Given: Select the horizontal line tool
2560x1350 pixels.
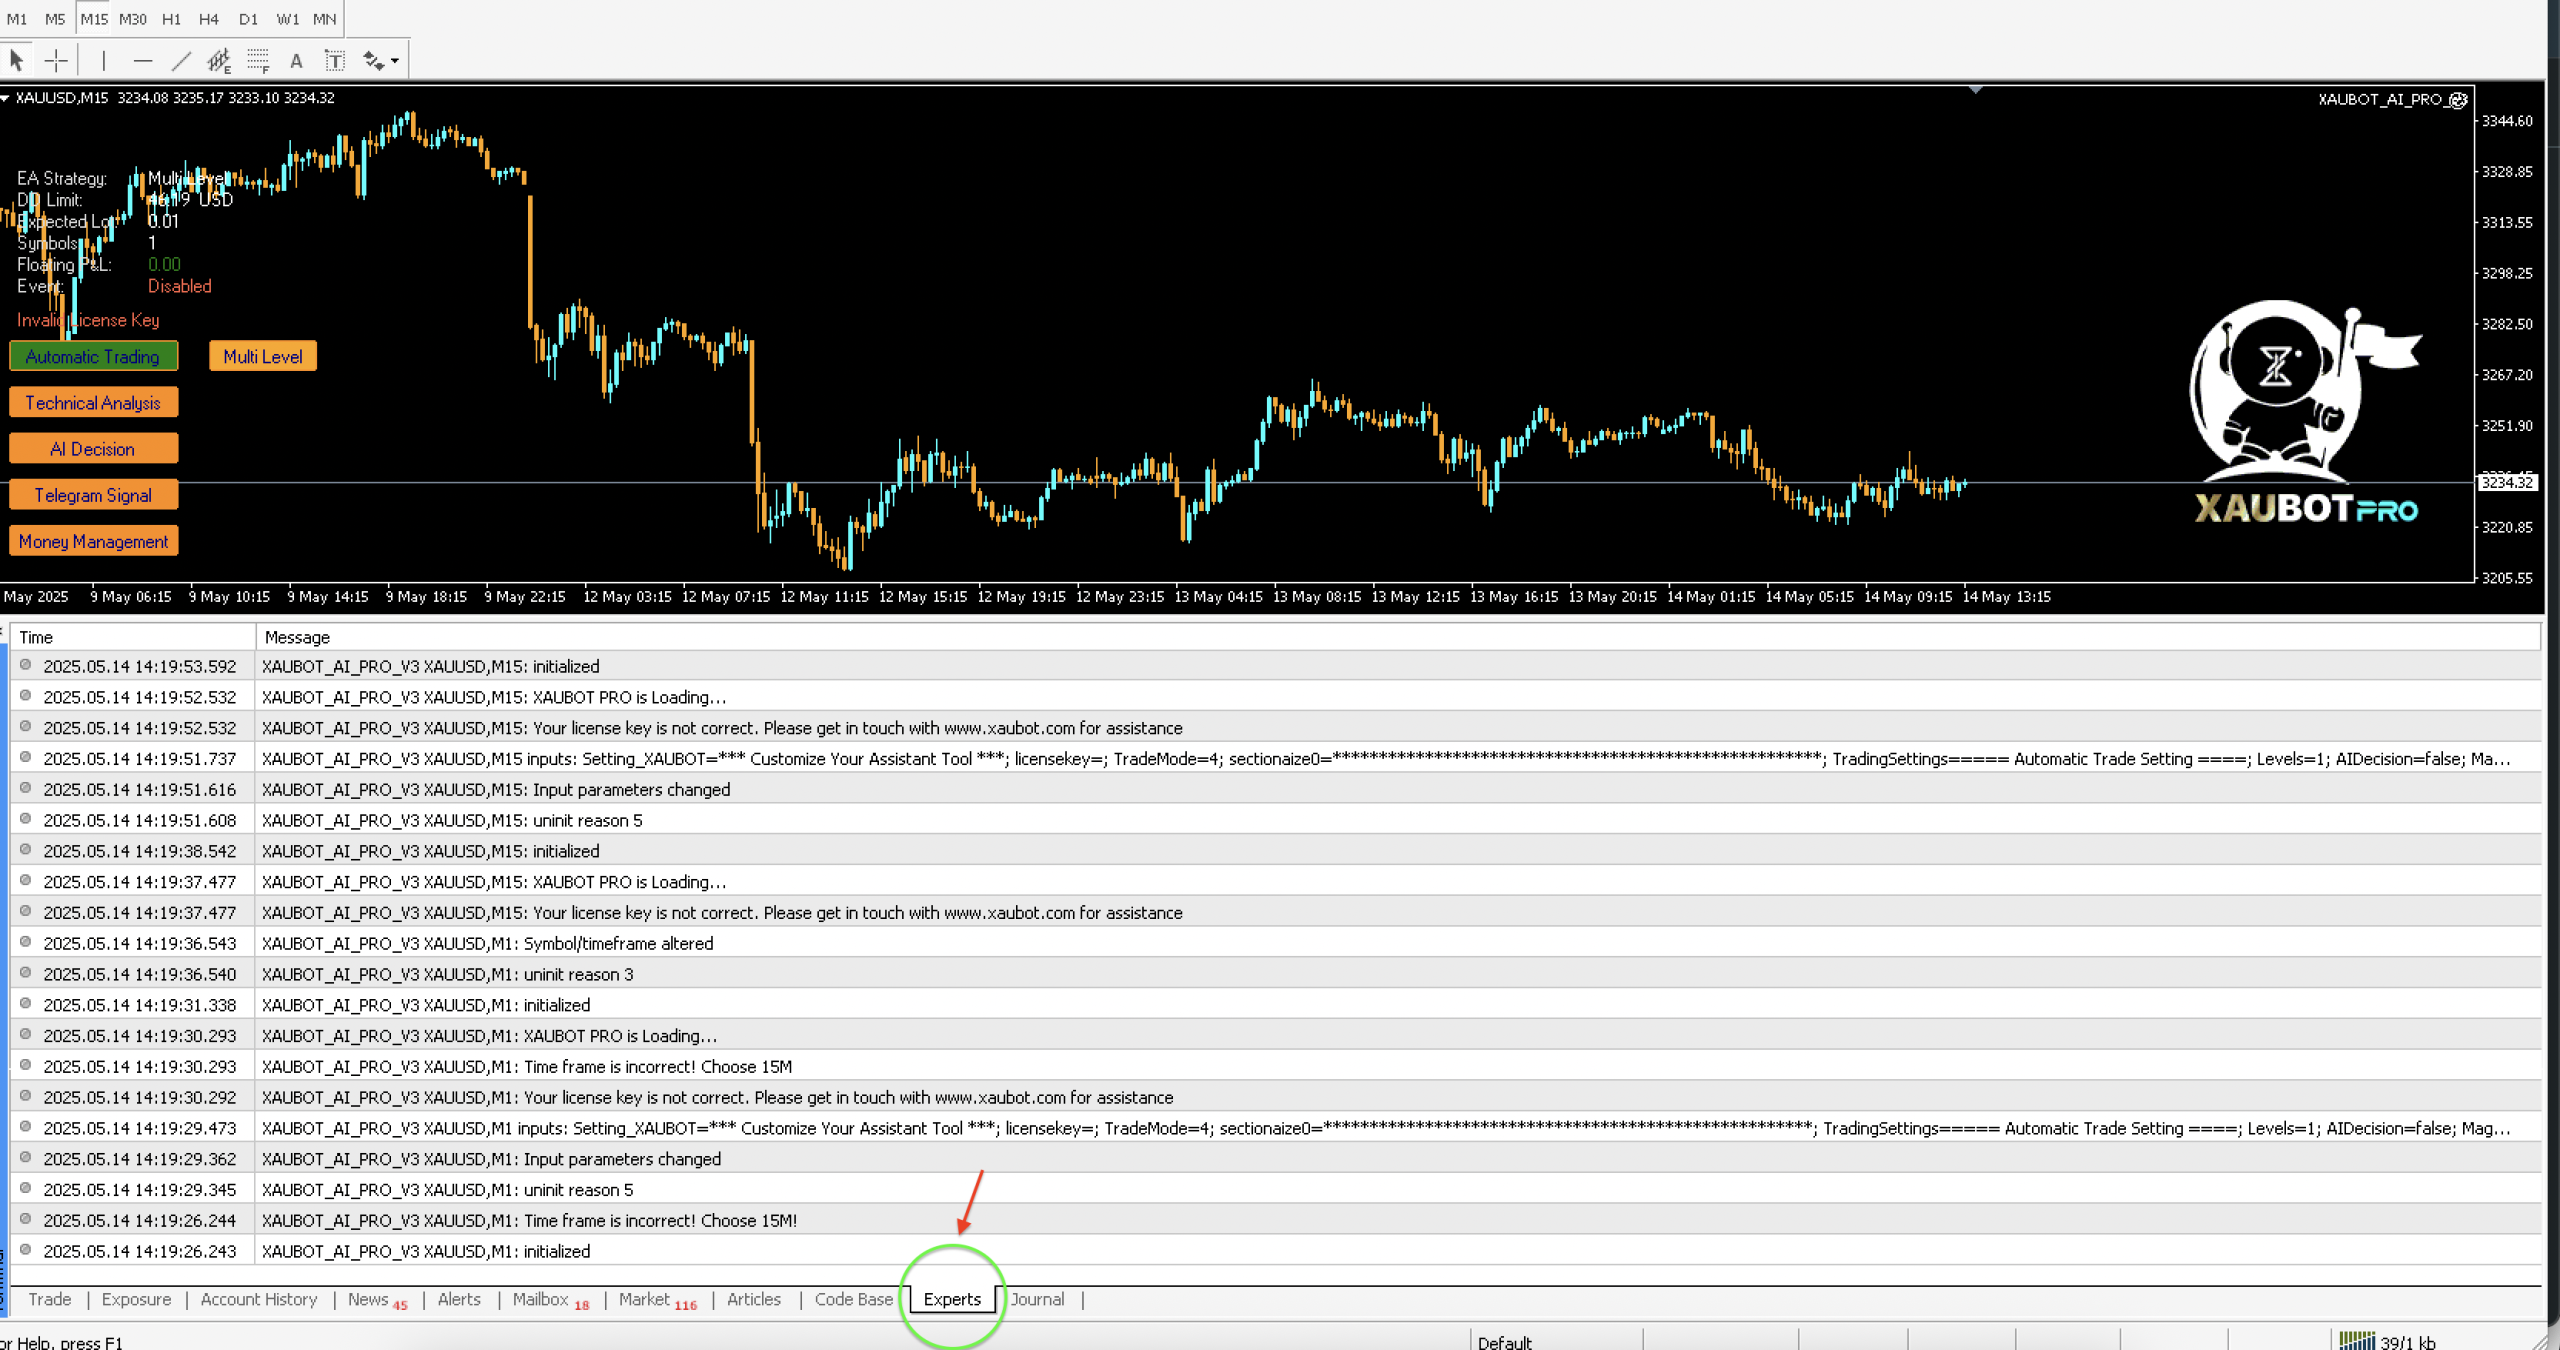Looking at the screenshot, I should (143, 61).
